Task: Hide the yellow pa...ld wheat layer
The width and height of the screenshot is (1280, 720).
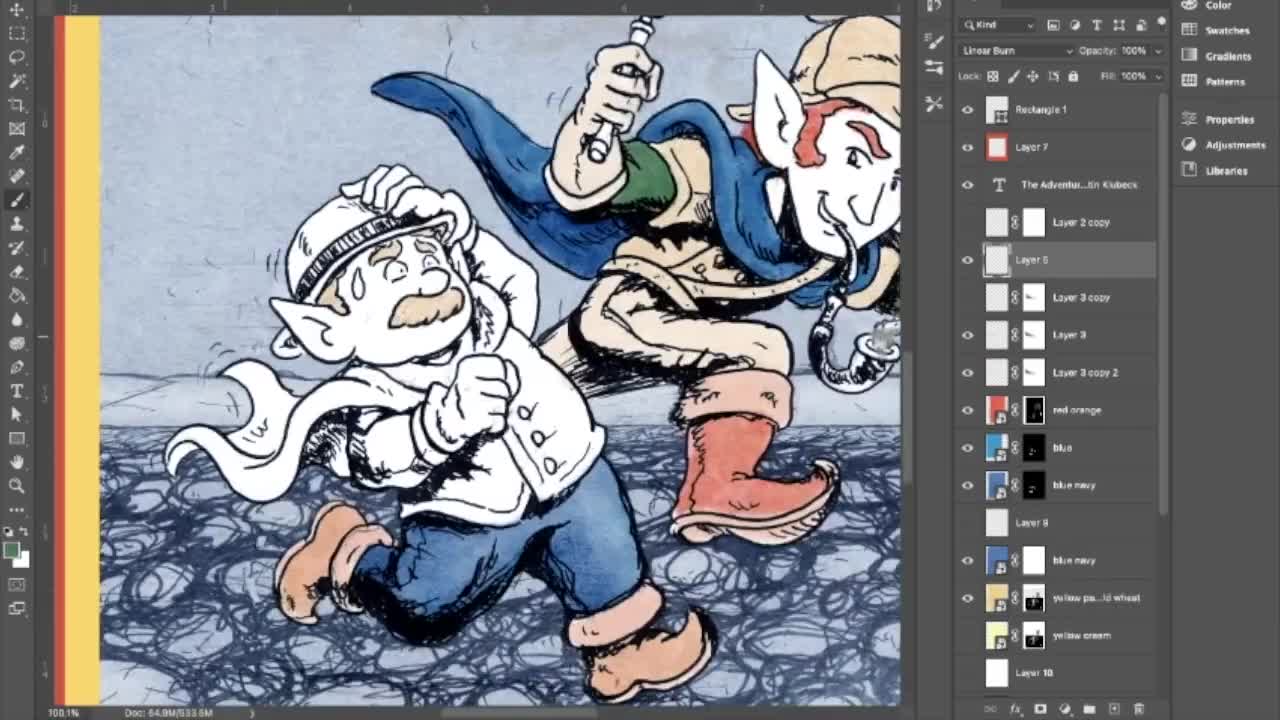Action: coord(967,598)
